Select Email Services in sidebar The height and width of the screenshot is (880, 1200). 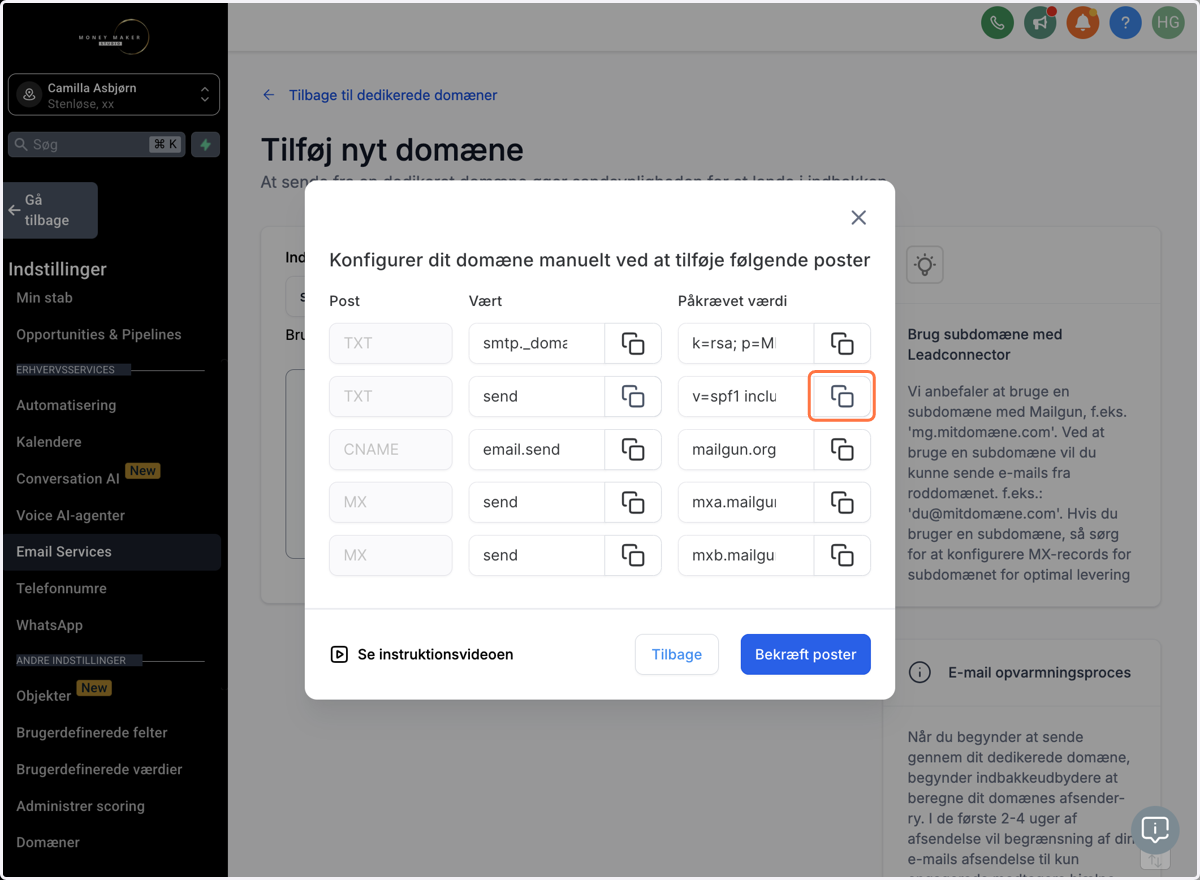(x=114, y=552)
